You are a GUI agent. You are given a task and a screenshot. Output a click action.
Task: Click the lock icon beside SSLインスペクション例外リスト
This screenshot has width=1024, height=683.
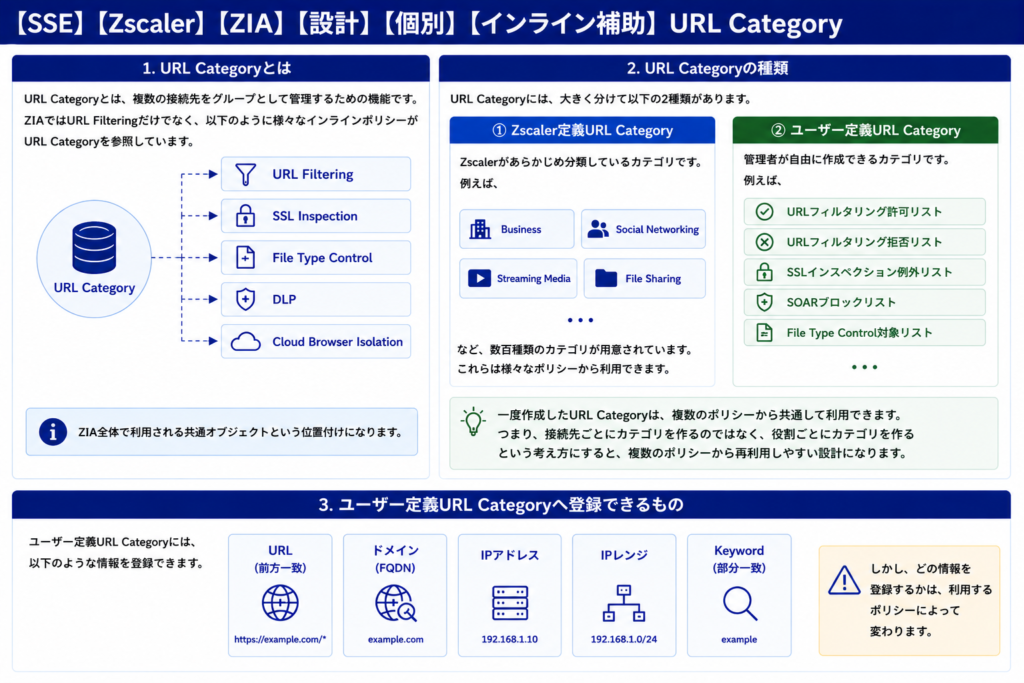coord(764,272)
